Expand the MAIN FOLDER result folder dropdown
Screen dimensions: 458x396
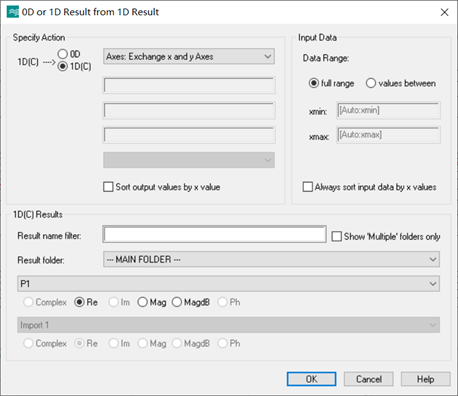point(271,259)
